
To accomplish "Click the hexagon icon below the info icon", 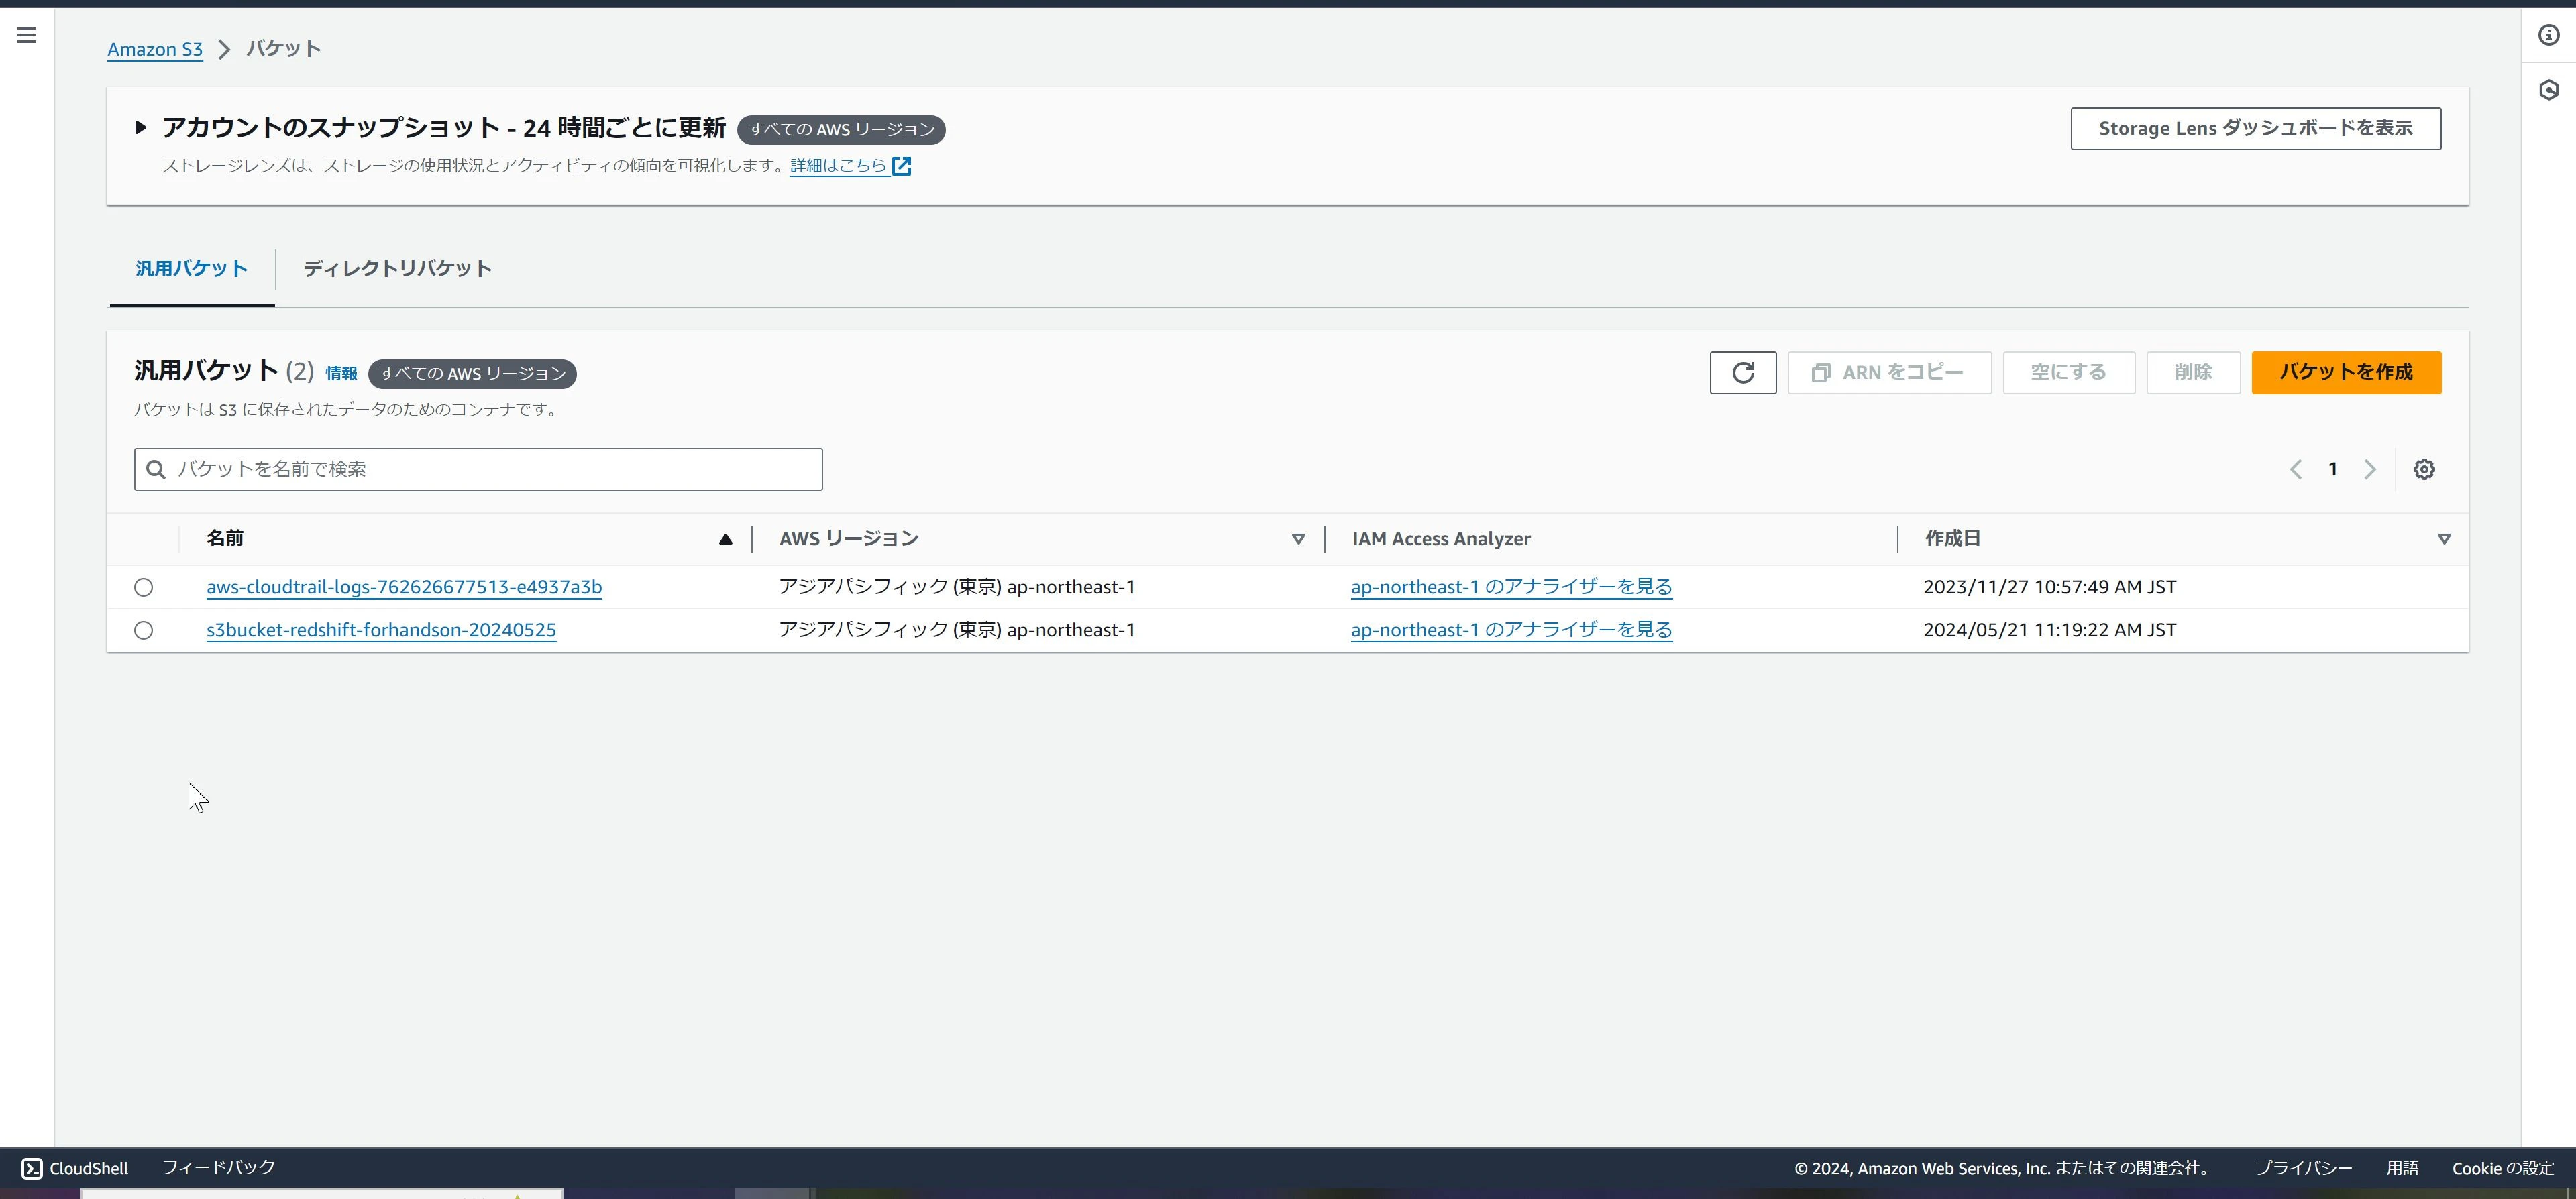I will (x=2549, y=90).
